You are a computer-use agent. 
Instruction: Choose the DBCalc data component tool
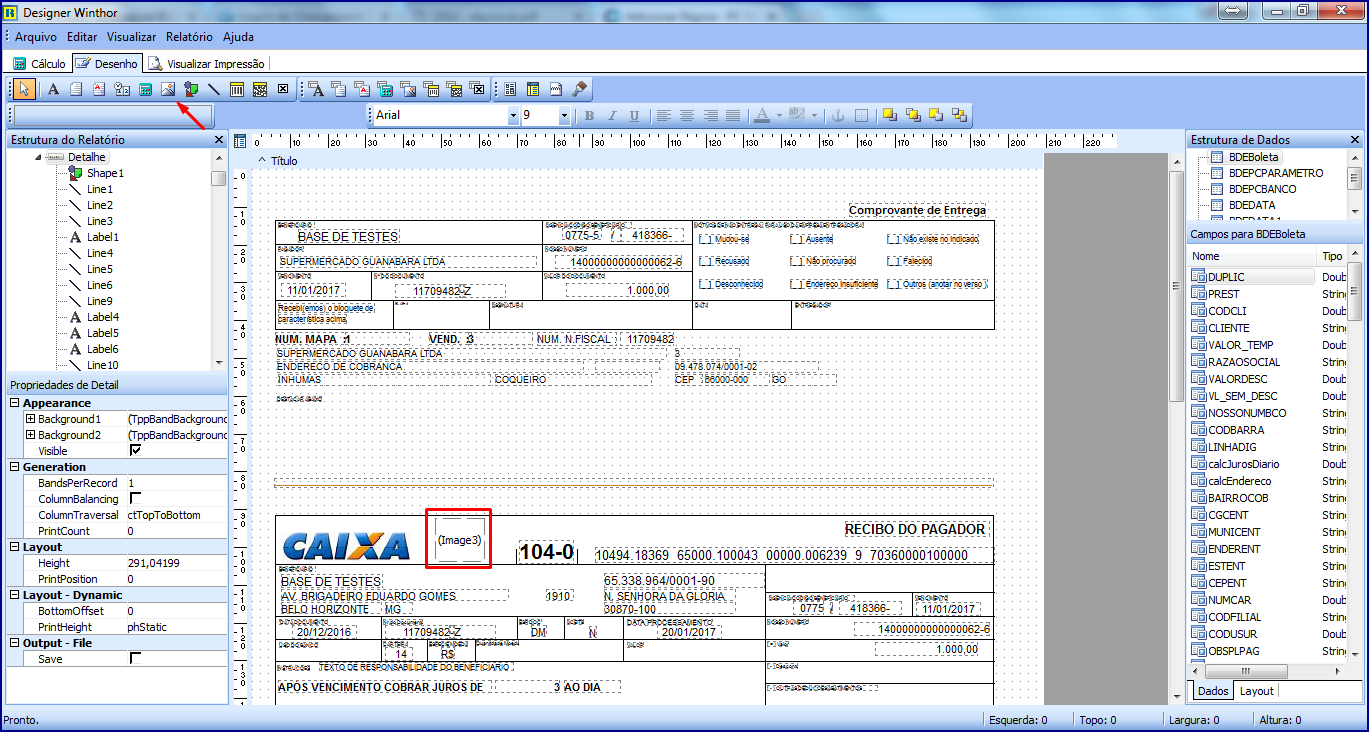(x=385, y=89)
